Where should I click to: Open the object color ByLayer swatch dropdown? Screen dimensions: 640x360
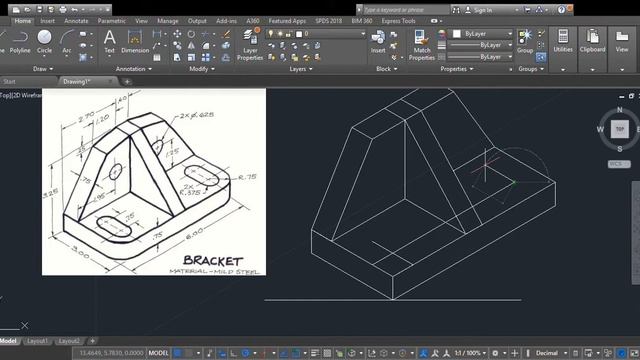tap(483, 34)
